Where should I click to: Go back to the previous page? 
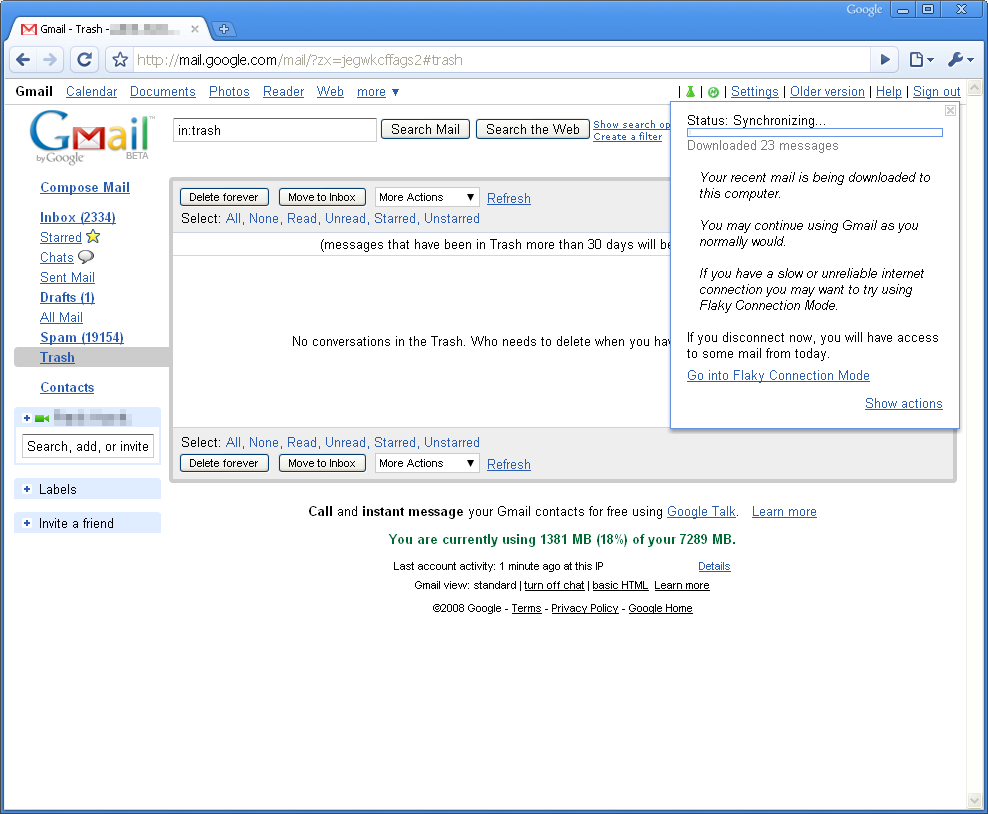[23, 60]
